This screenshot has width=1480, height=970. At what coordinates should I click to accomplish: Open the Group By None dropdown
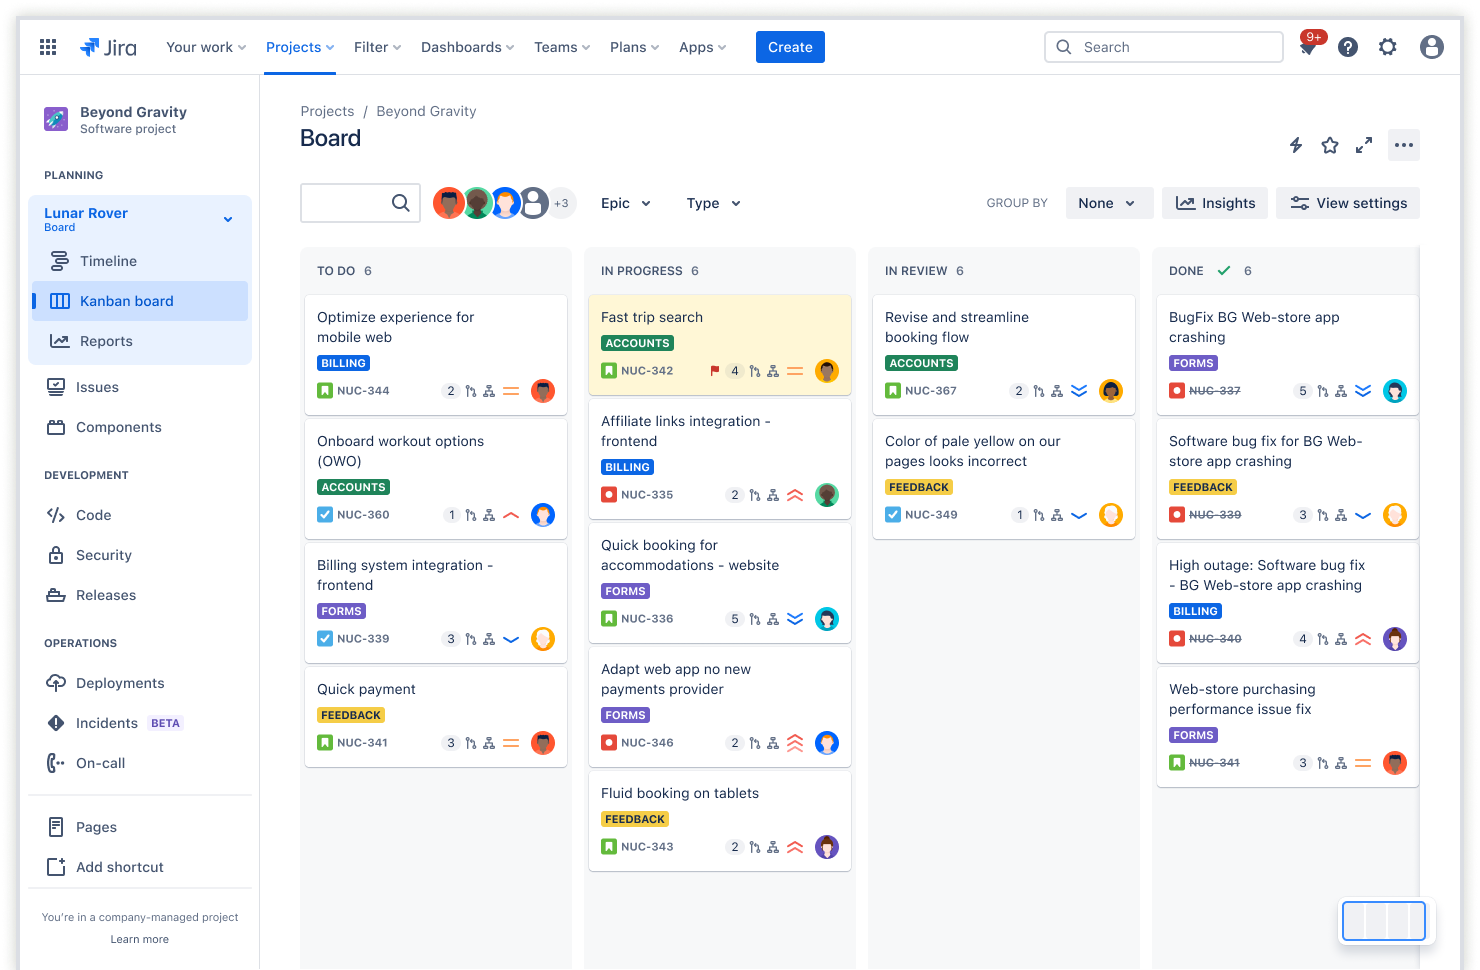(1109, 203)
